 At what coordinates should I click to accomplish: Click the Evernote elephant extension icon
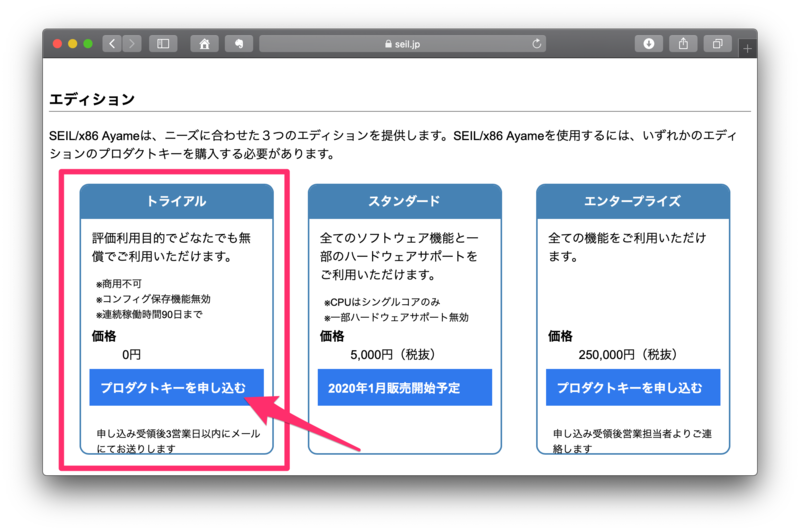coord(239,44)
